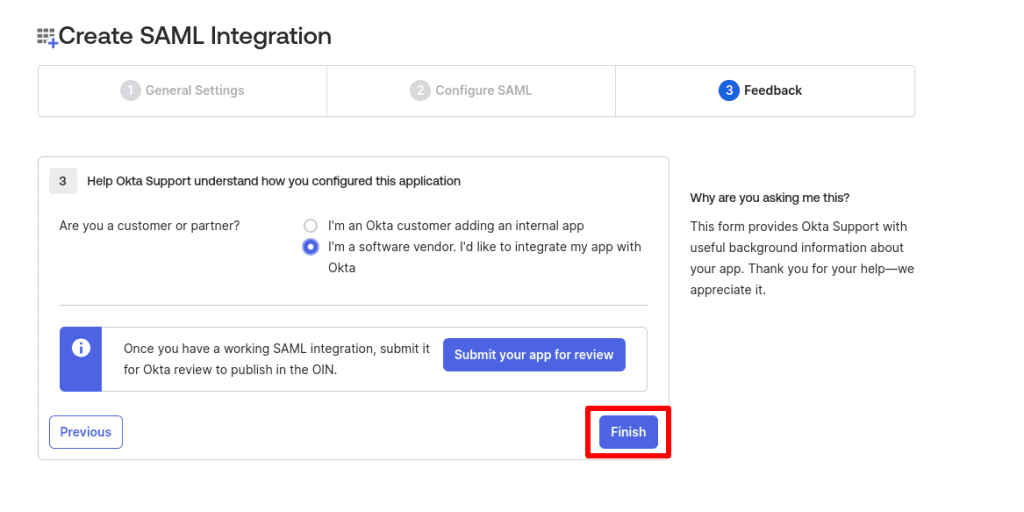This screenshot has width=1024, height=512.
Task: Click 'This form provides Okta Support' paragraph
Action: 802,258
